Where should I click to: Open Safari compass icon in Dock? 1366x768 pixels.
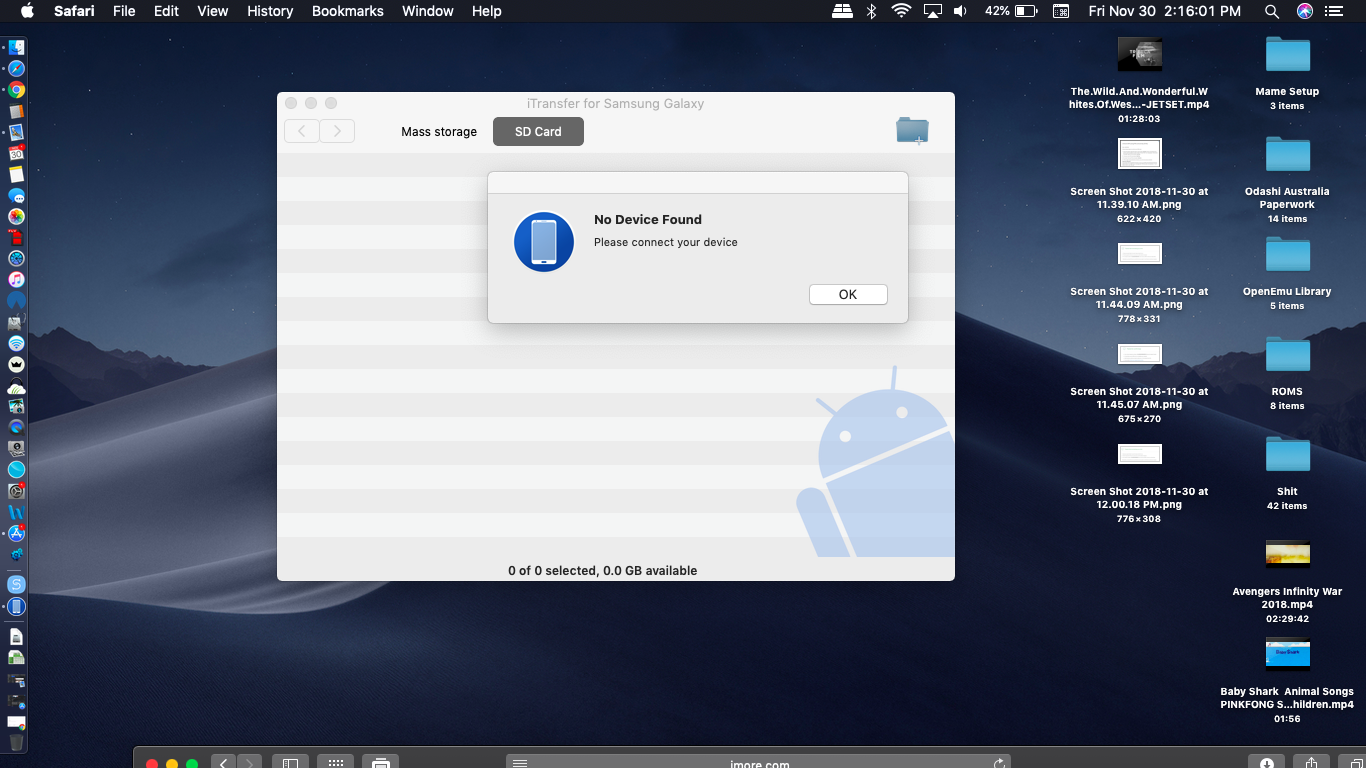(16, 68)
